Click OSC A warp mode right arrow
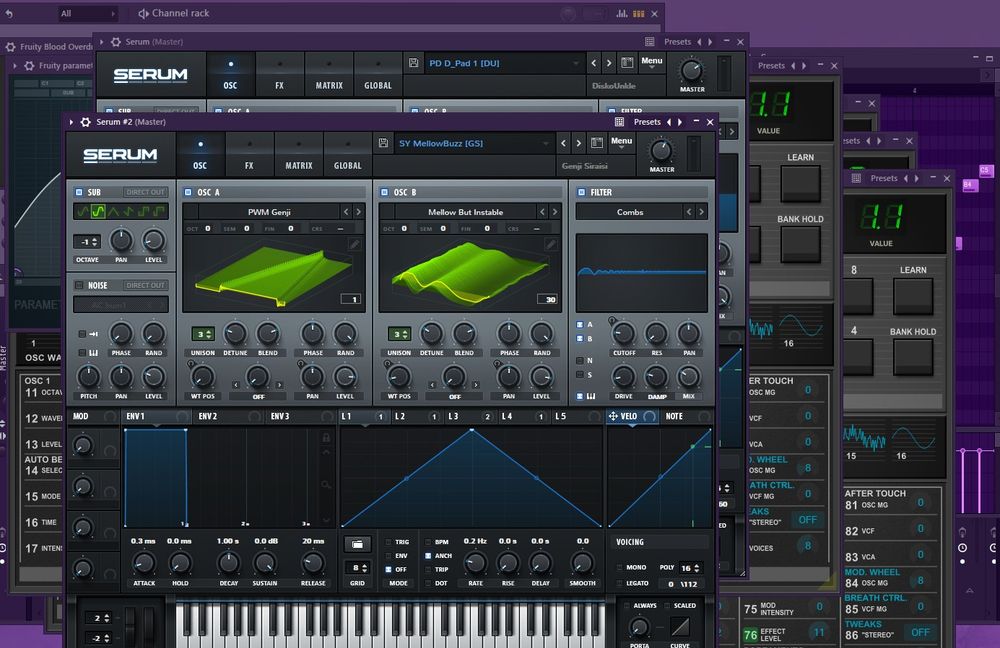The height and width of the screenshot is (648, 1000). 279,385
